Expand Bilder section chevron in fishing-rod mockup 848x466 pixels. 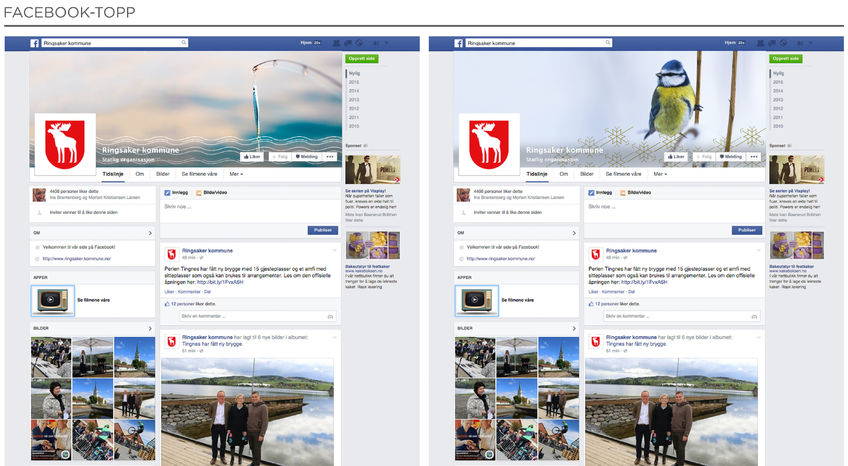150,328
